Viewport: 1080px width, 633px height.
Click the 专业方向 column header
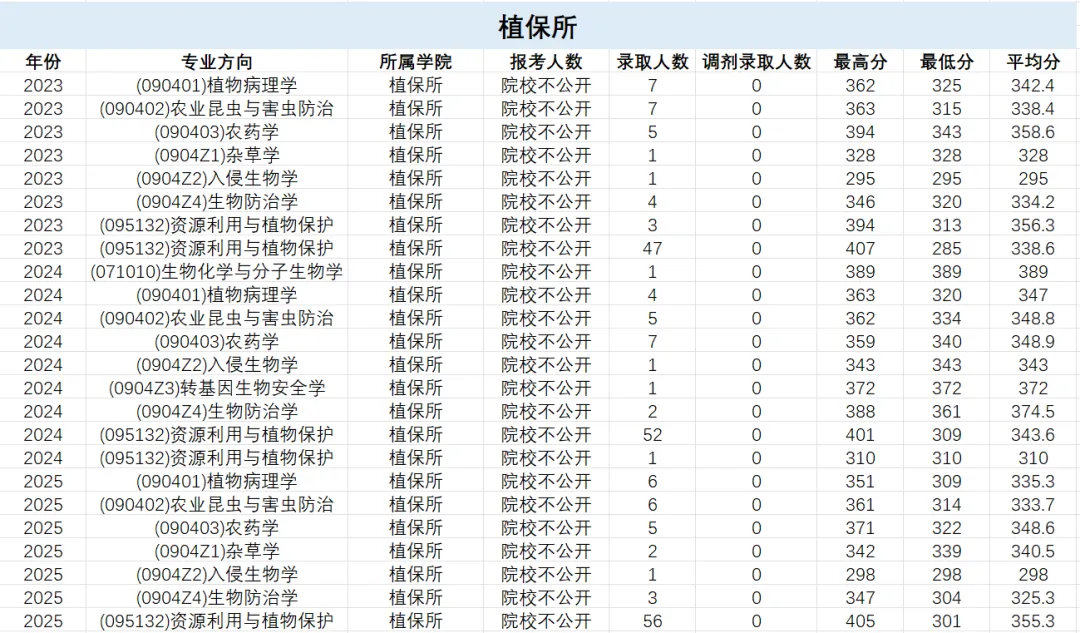tap(216, 62)
